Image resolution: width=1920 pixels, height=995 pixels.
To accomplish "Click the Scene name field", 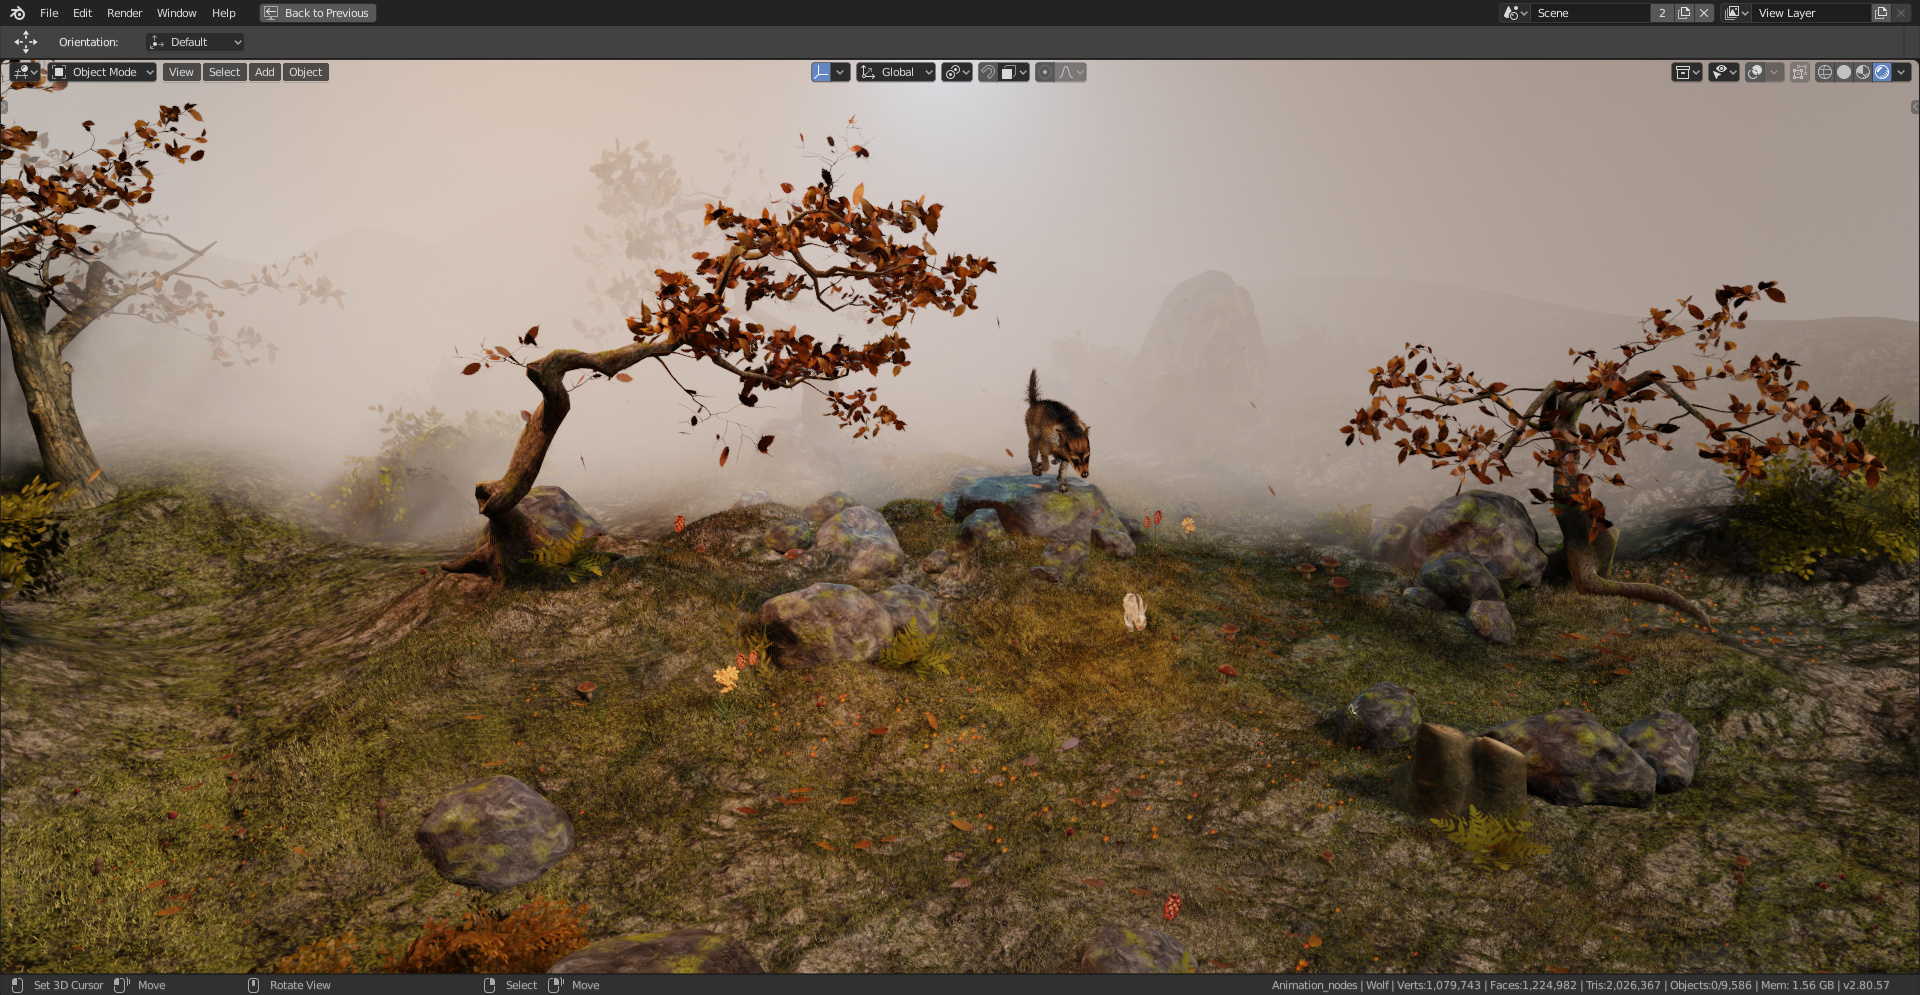I will tap(1590, 13).
